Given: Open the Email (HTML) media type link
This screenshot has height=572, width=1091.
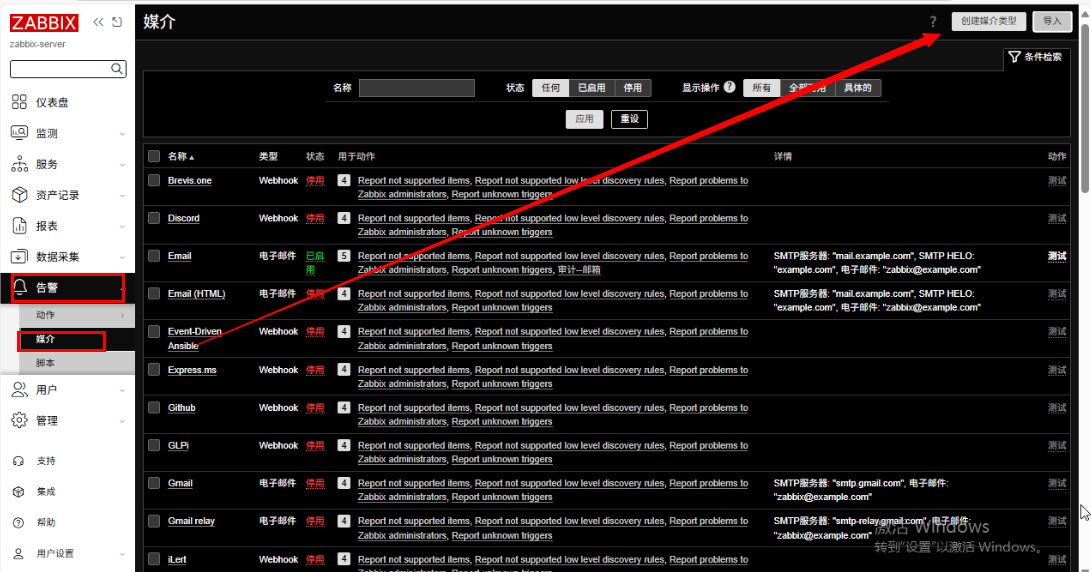Looking at the screenshot, I should (196, 294).
